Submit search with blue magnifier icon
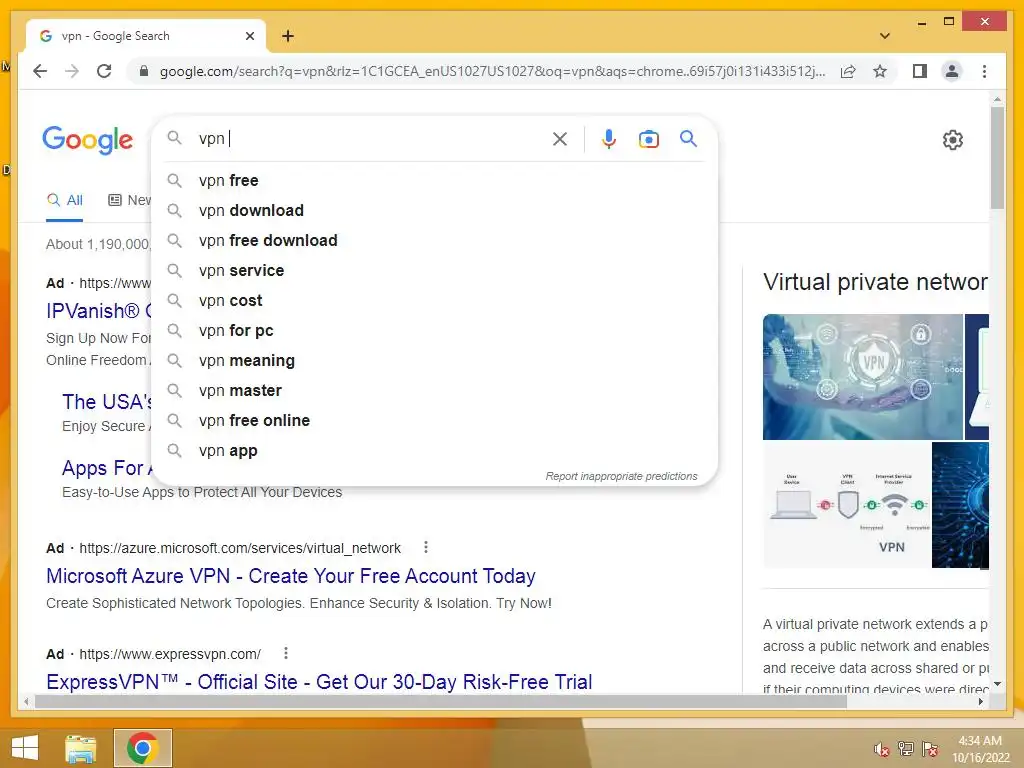The image size is (1024, 768). 688,138
